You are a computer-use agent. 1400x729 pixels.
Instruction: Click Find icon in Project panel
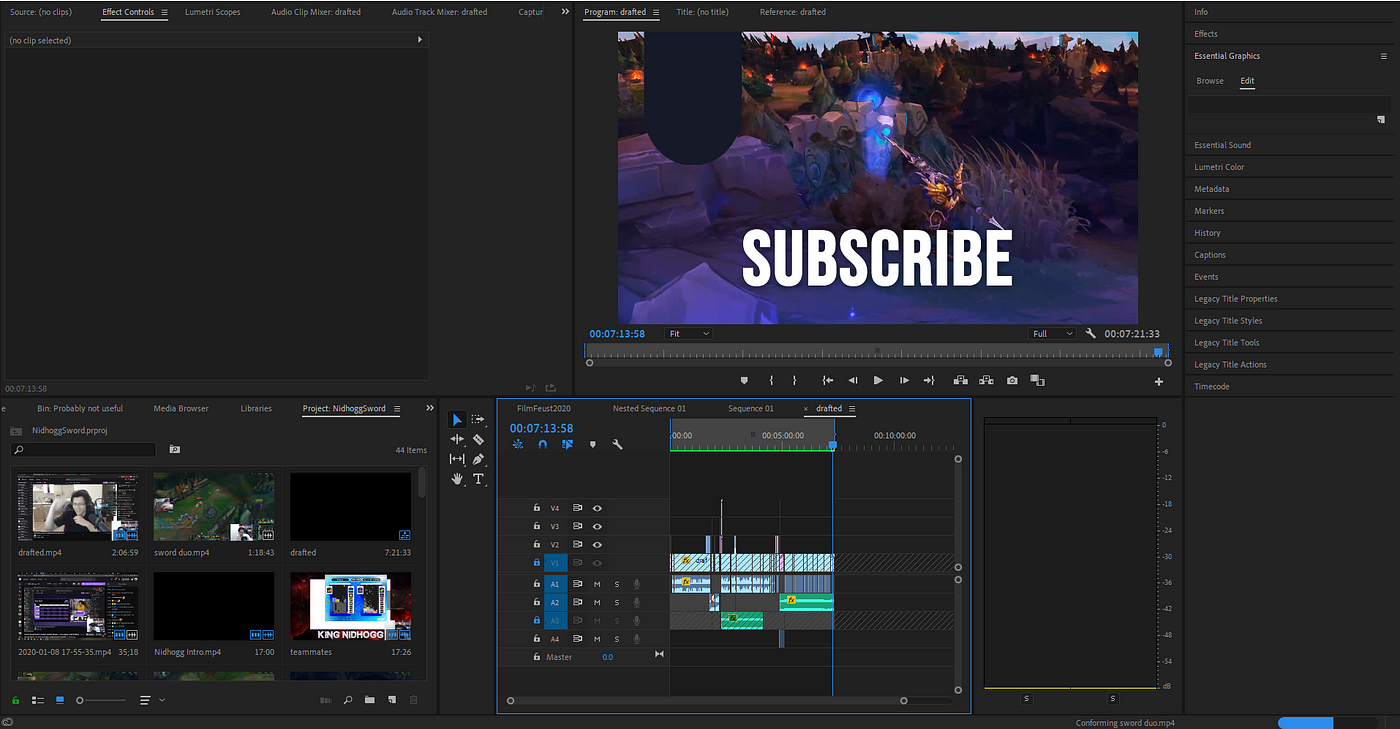pos(348,700)
